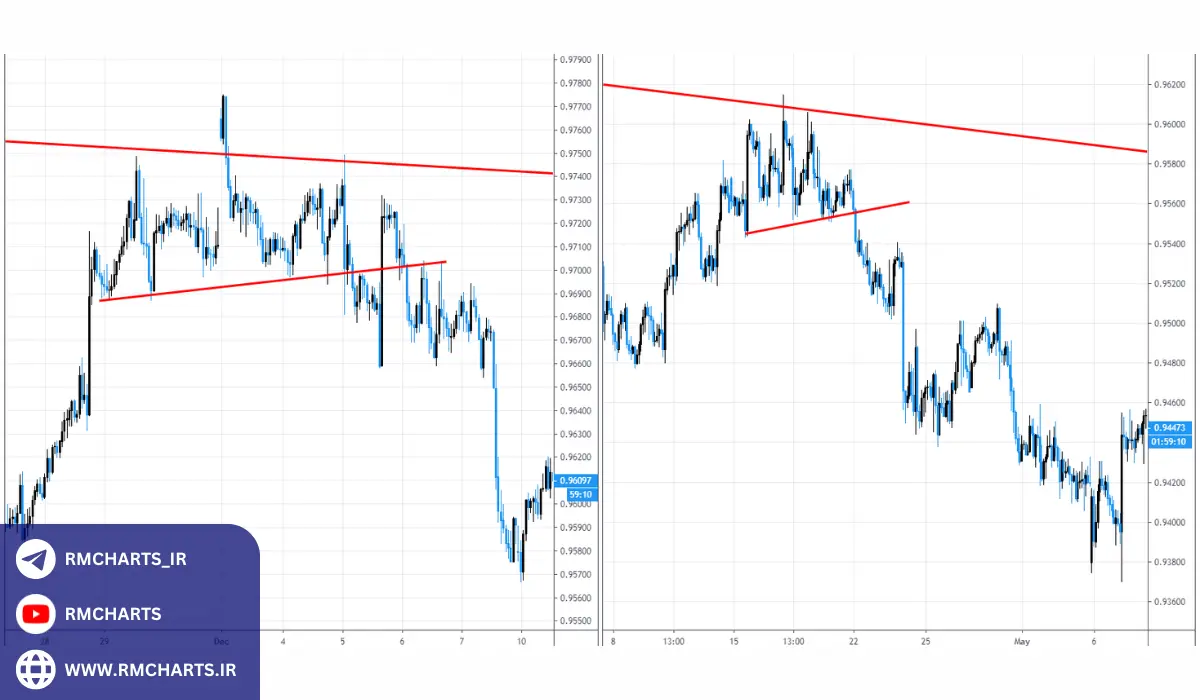Click the Telegram paper-plane icon
Image resolution: width=1200 pixels, height=700 pixels.
[36, 560]
